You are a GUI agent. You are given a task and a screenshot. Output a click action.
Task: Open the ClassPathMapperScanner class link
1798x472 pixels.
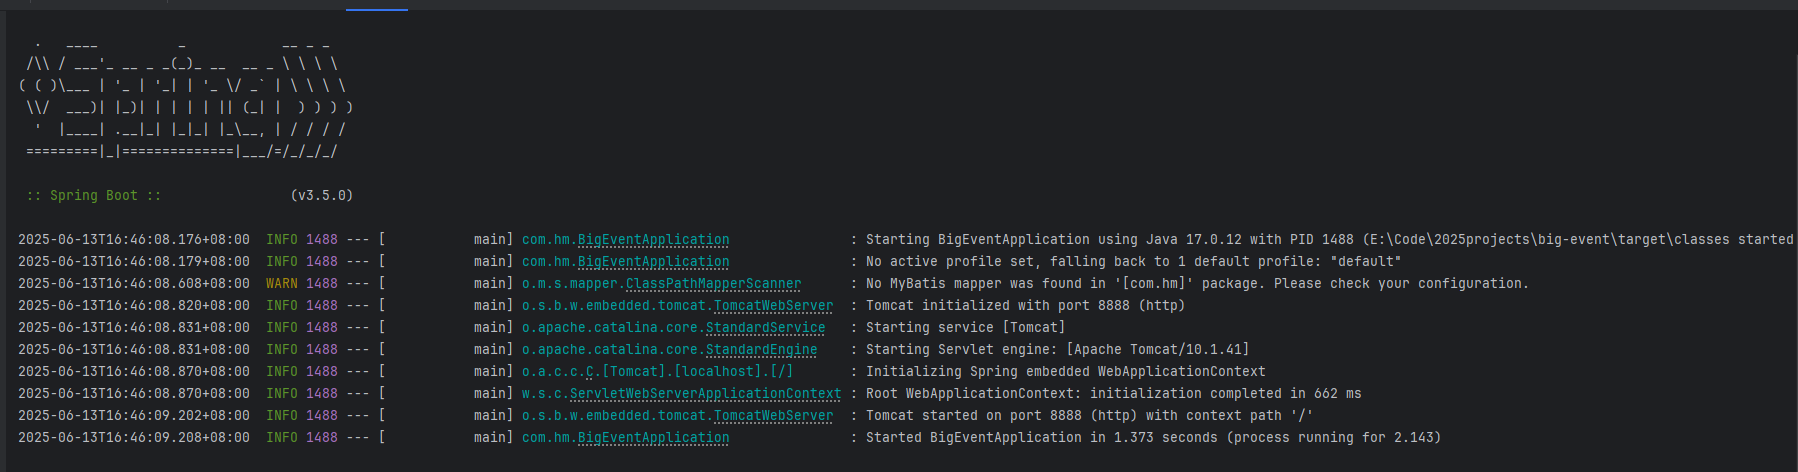713,284
